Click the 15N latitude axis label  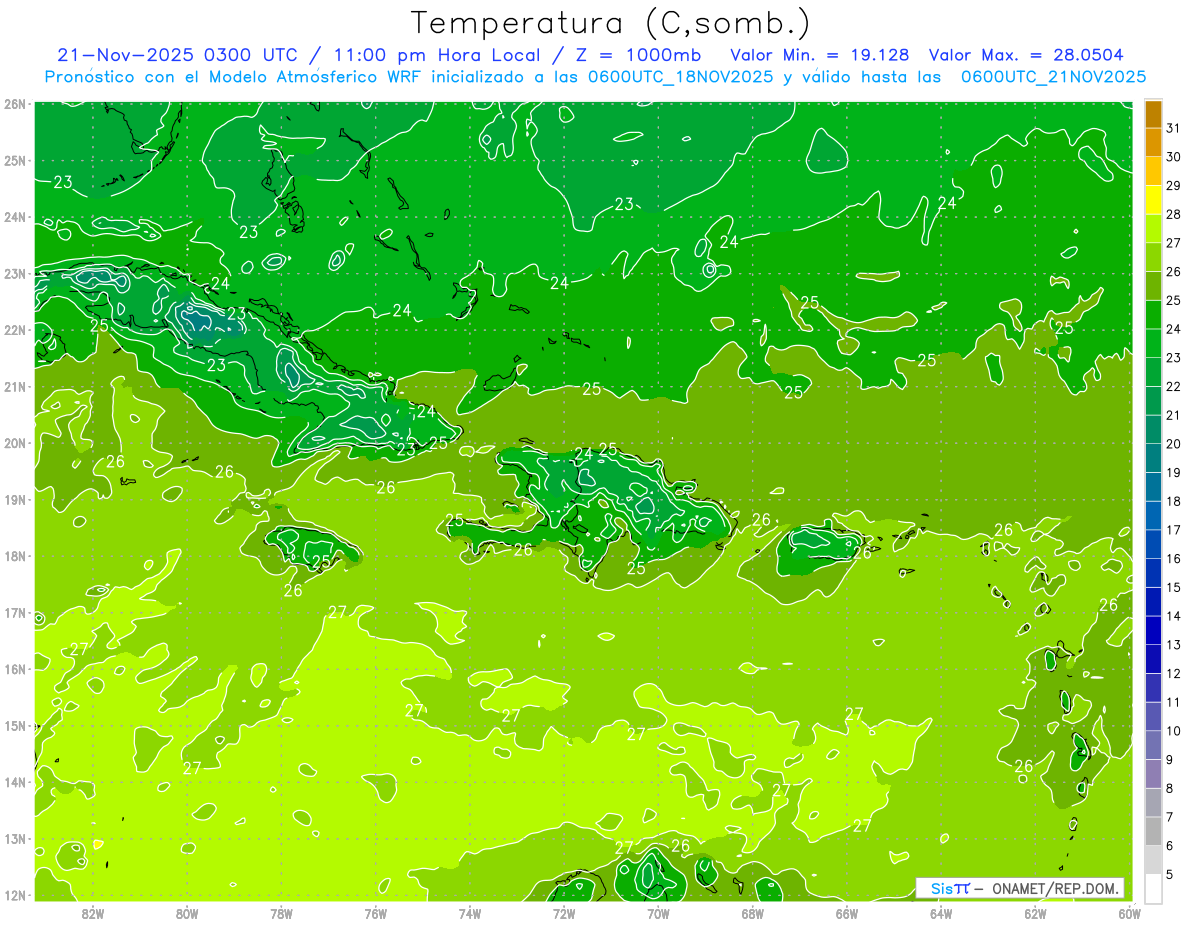coord(15,725)
